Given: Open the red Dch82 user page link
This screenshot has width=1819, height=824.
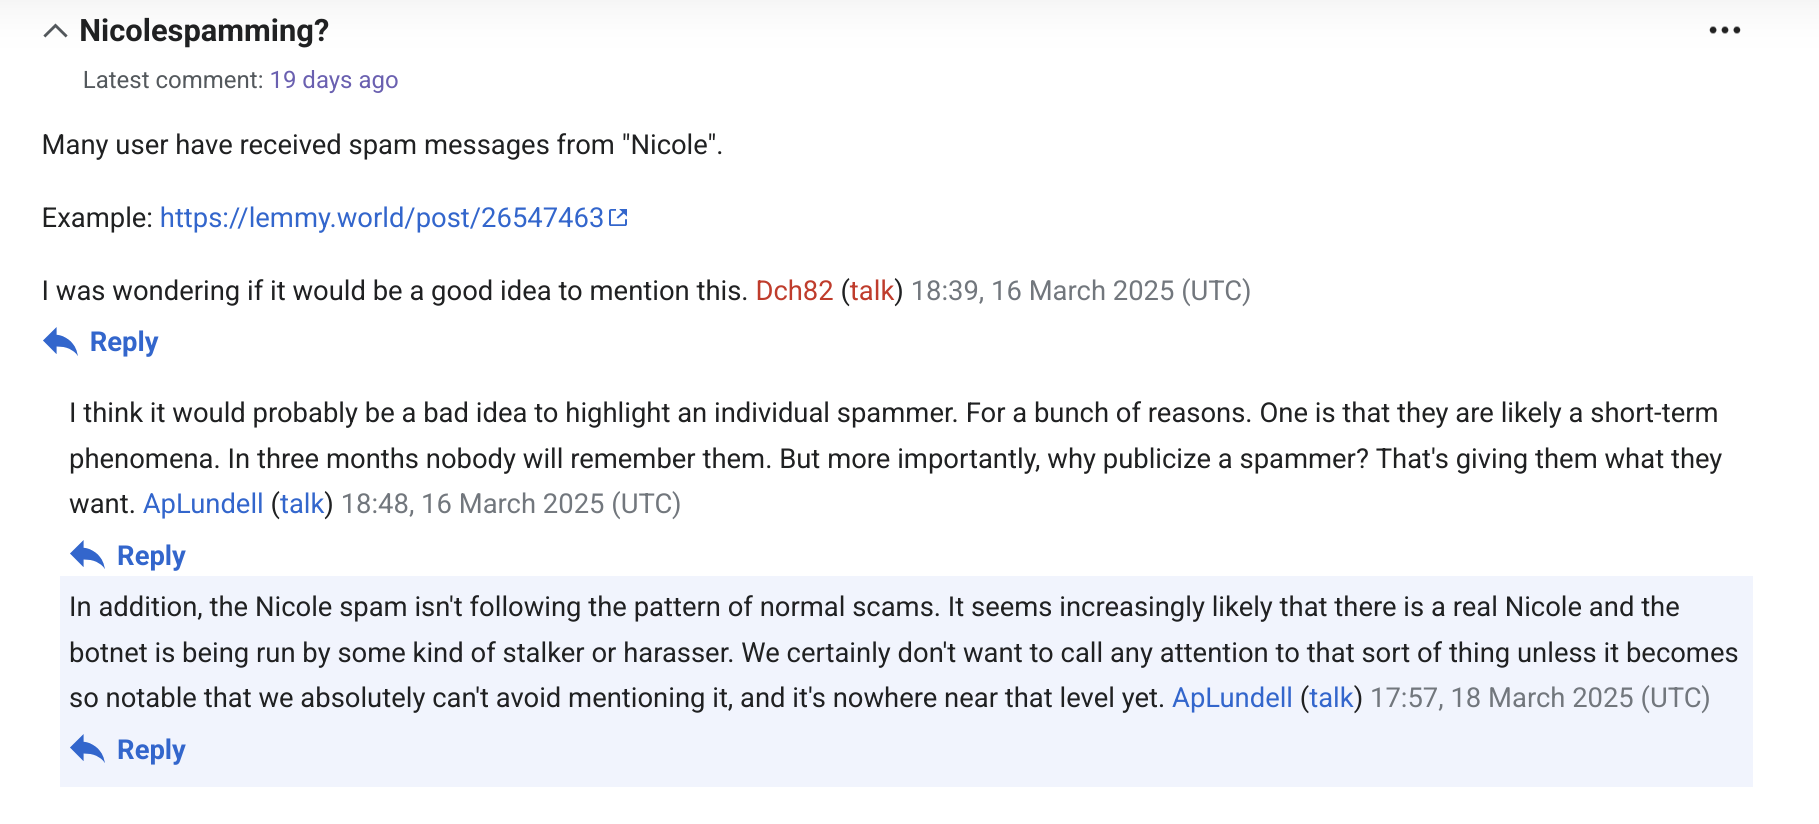Looking at the screenshot, I should coord(794,291).
